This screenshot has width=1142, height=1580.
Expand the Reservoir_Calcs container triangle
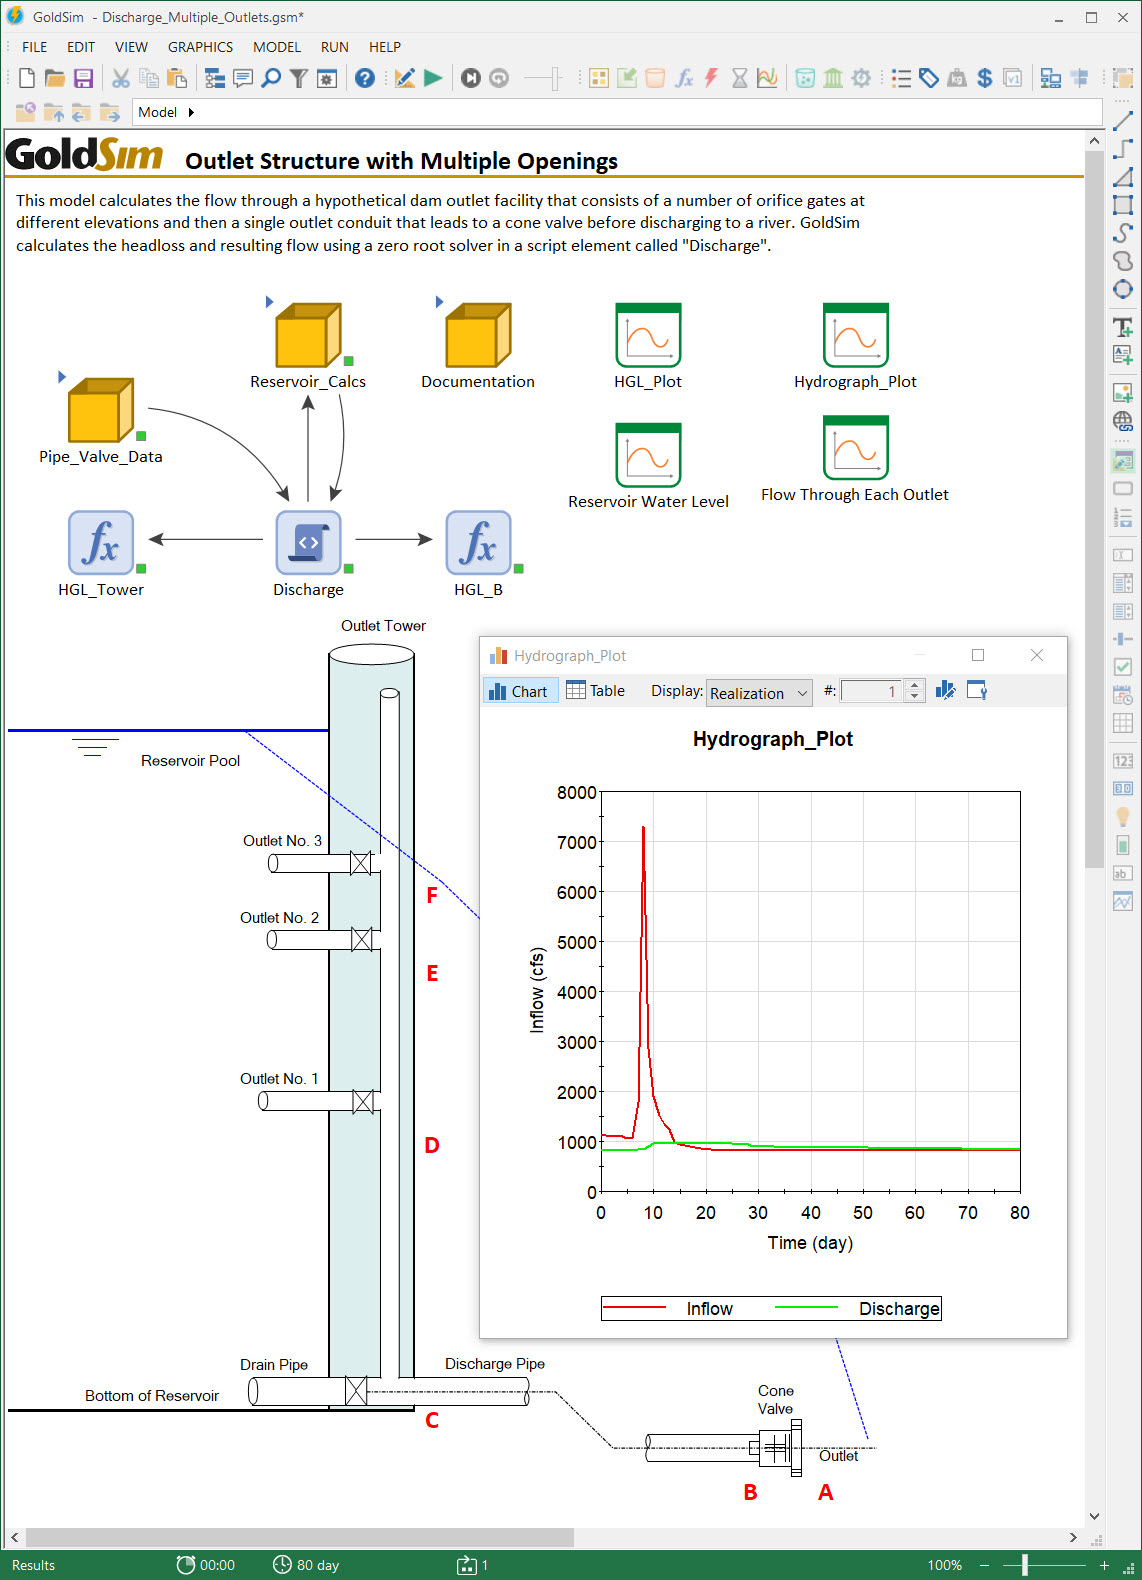[269, 301]
